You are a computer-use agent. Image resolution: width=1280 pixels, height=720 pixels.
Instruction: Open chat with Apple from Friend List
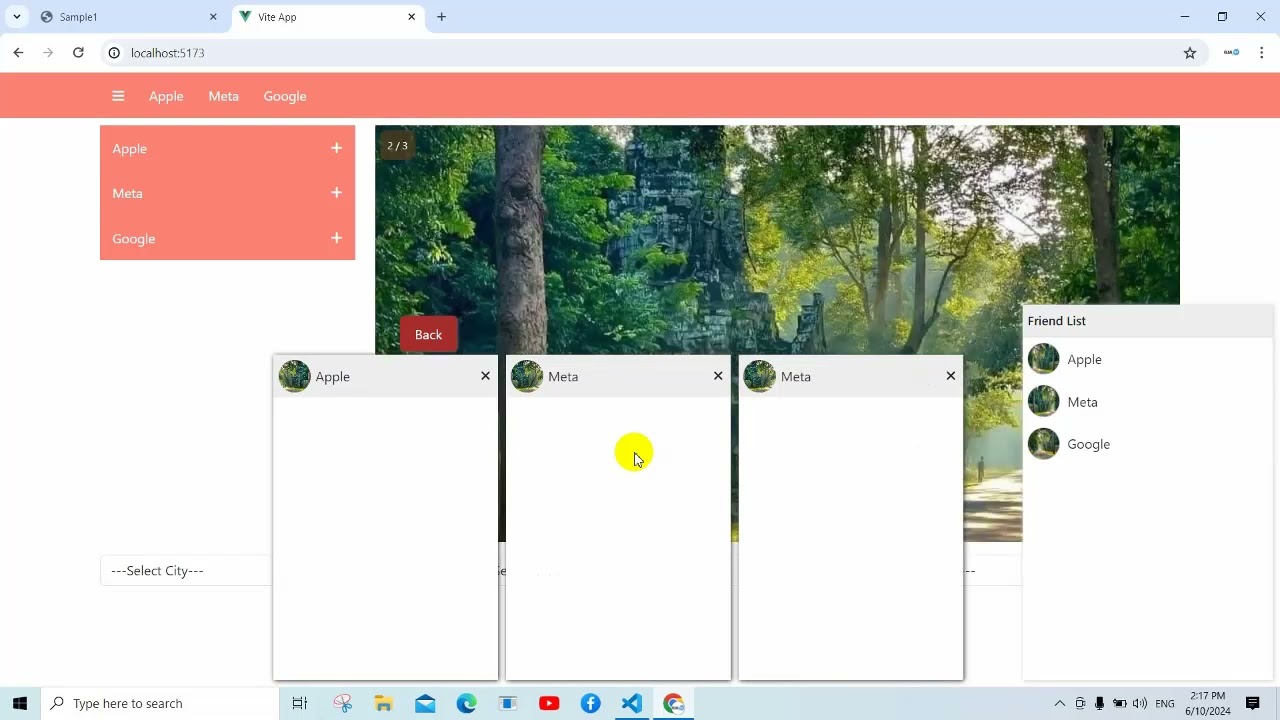pos(1084,359)
